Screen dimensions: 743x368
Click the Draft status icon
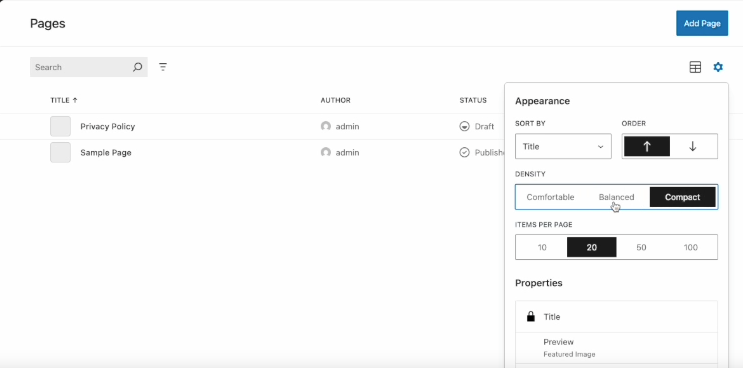[x=464, y=126]
